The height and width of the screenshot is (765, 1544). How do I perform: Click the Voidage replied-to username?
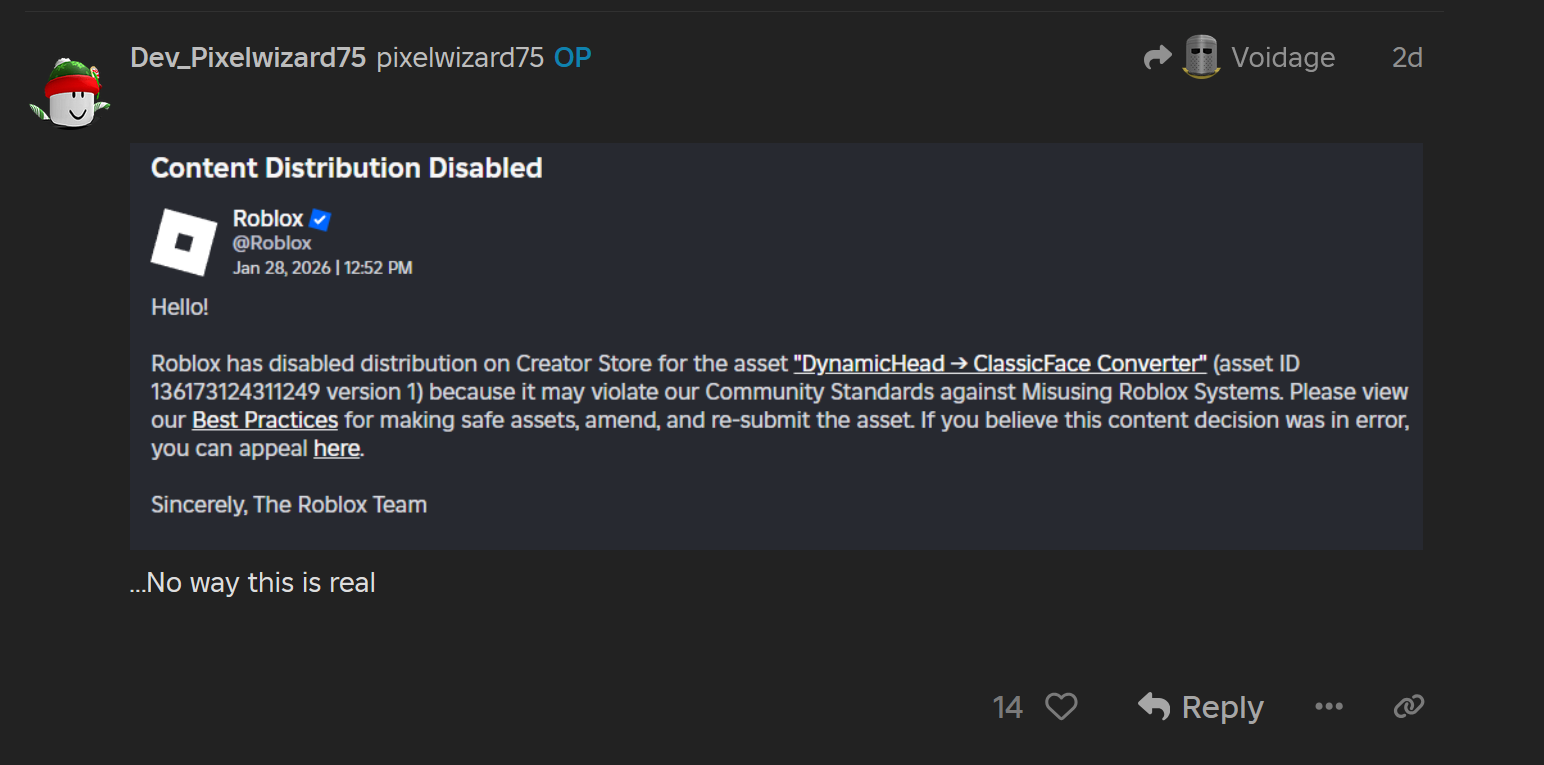click(1283, 58)
